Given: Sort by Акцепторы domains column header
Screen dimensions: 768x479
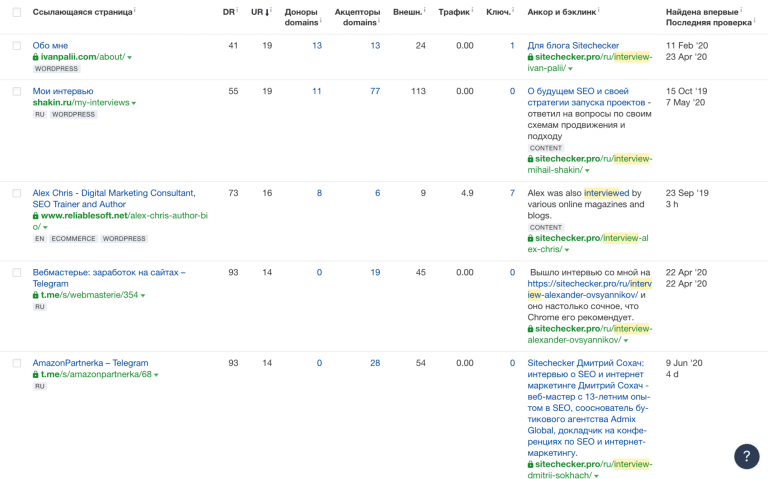Looking at the screenshot, I should [x=358, y=17].
